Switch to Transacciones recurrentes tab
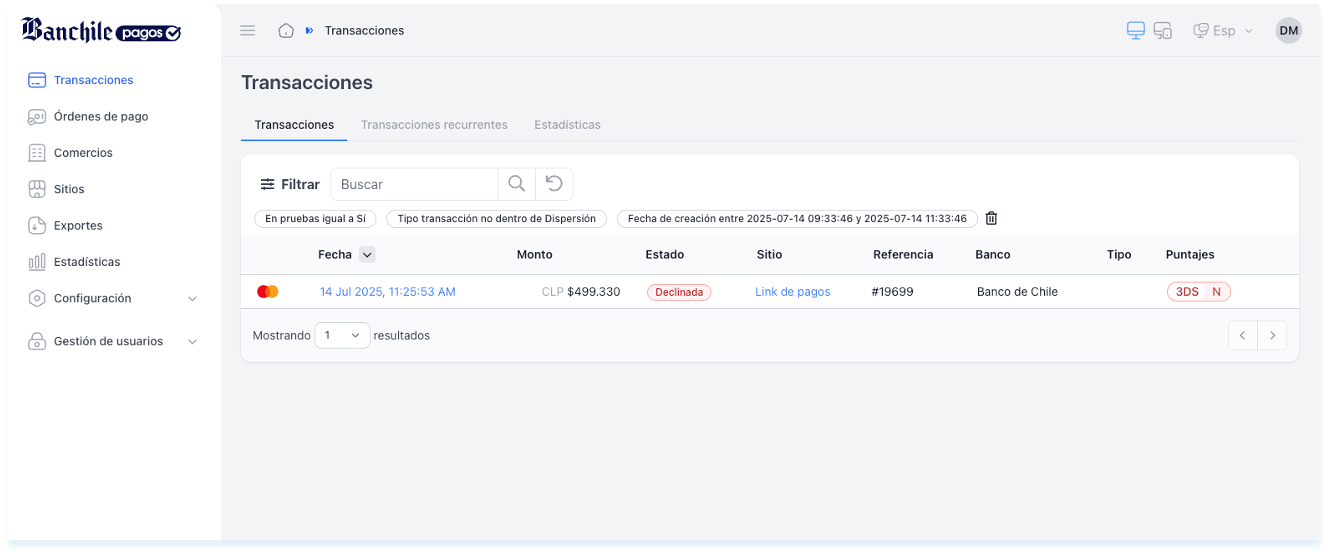 (434, 125)
